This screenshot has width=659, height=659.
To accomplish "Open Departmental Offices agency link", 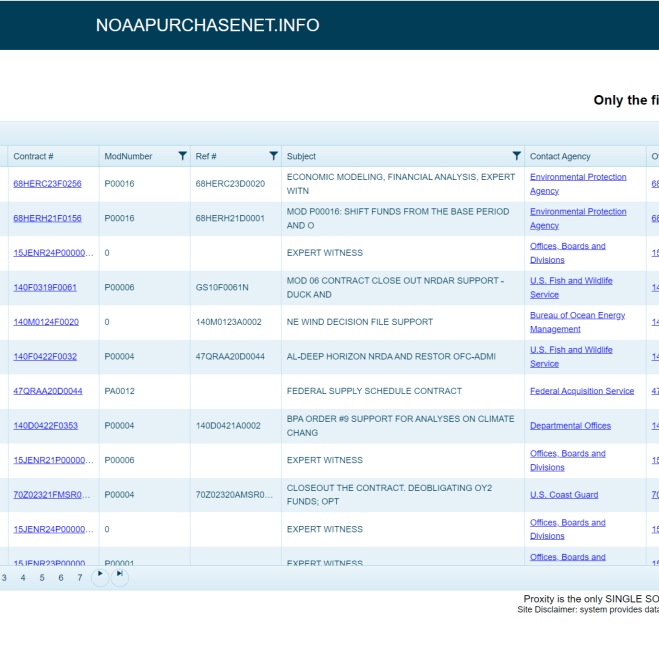I will coord(570,426).
